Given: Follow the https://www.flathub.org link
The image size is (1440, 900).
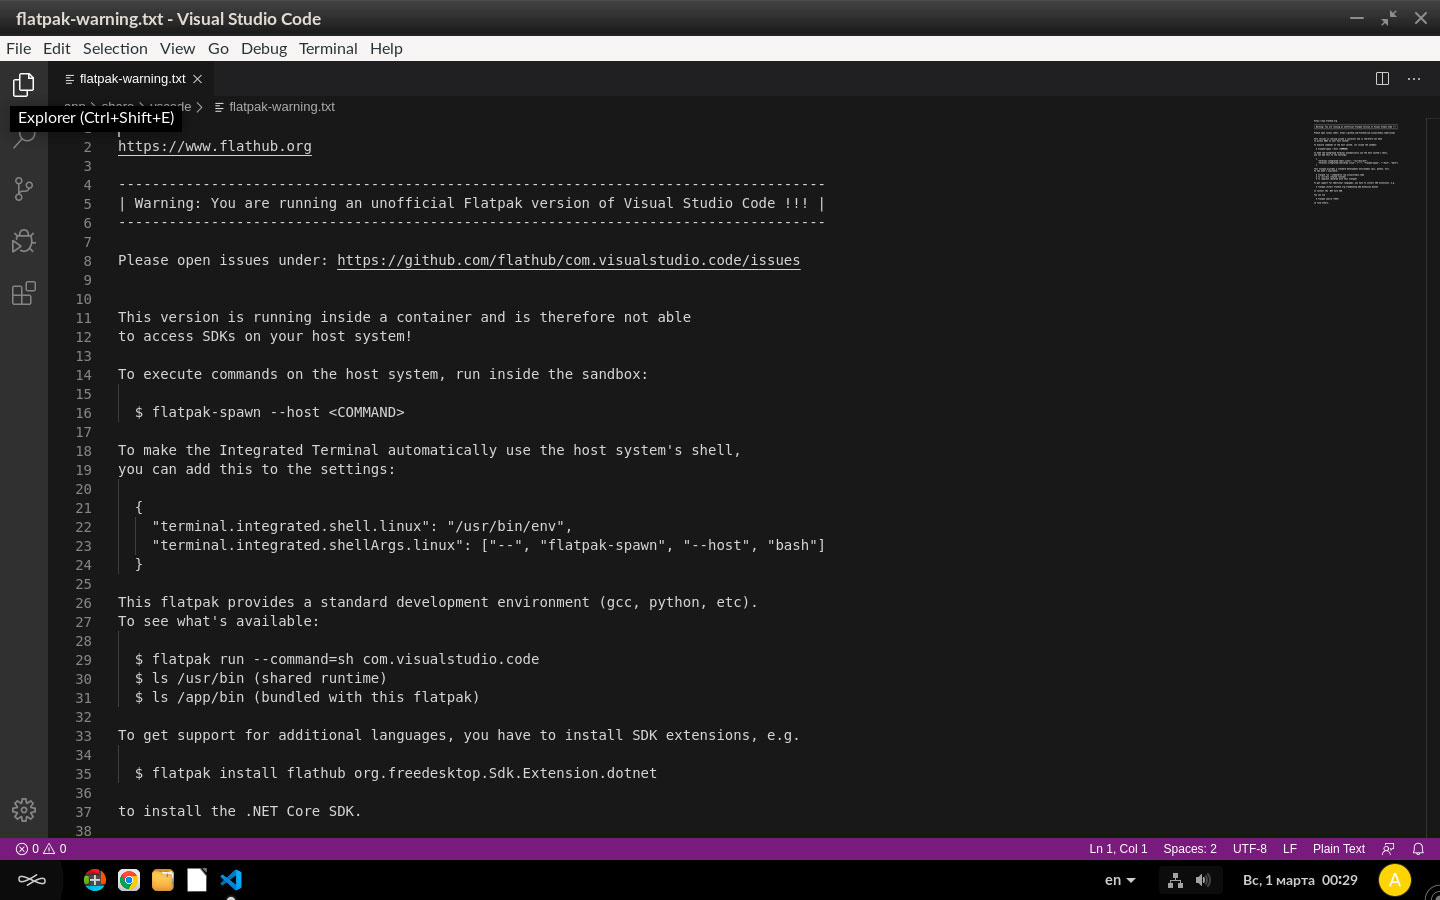Looking at the screenshot, I should [215, 146].
